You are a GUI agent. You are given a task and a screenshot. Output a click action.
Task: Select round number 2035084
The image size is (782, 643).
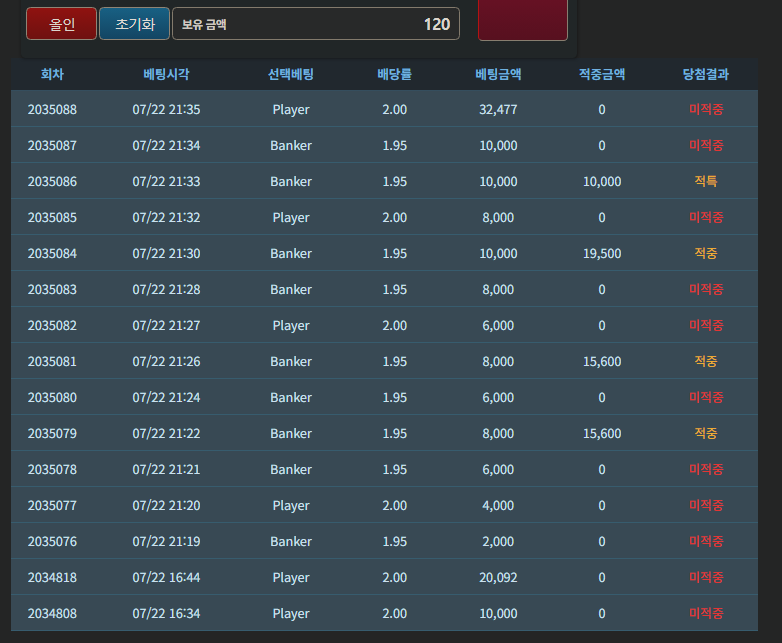coord(52,253)
